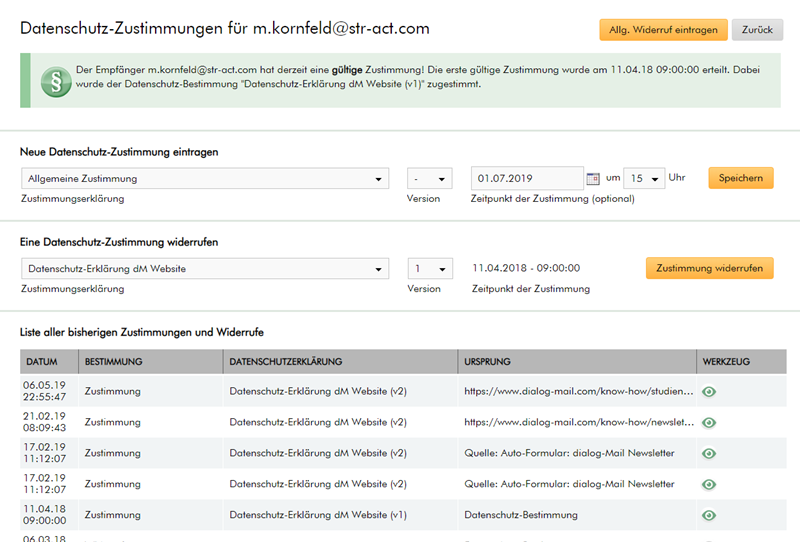Click page title with m.kornfeld@str-act.com
800x542 pixels.
[x=224, y=28]
